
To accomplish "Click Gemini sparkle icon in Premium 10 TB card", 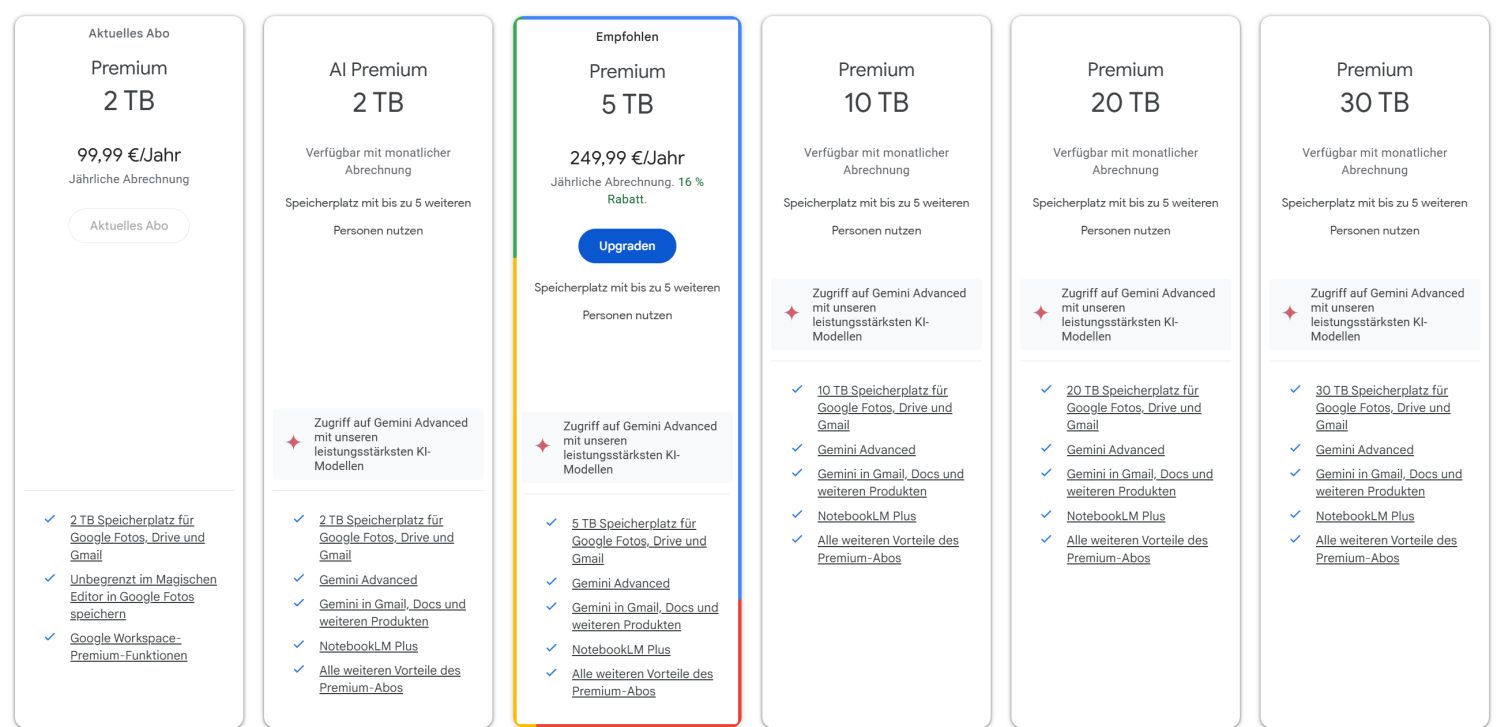I will click(791, 313).
